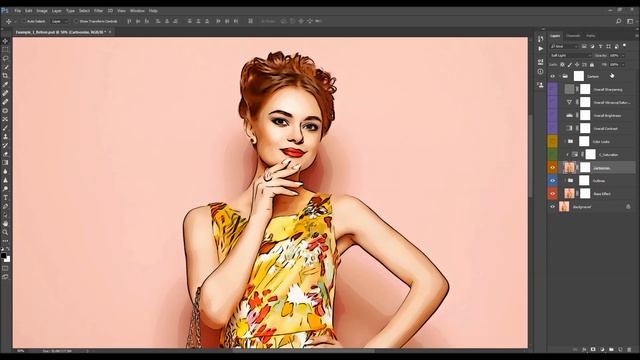Open the blend mode dropdown (Soft Light)
This screenshot has width=640, height=360.
point(571,56)
